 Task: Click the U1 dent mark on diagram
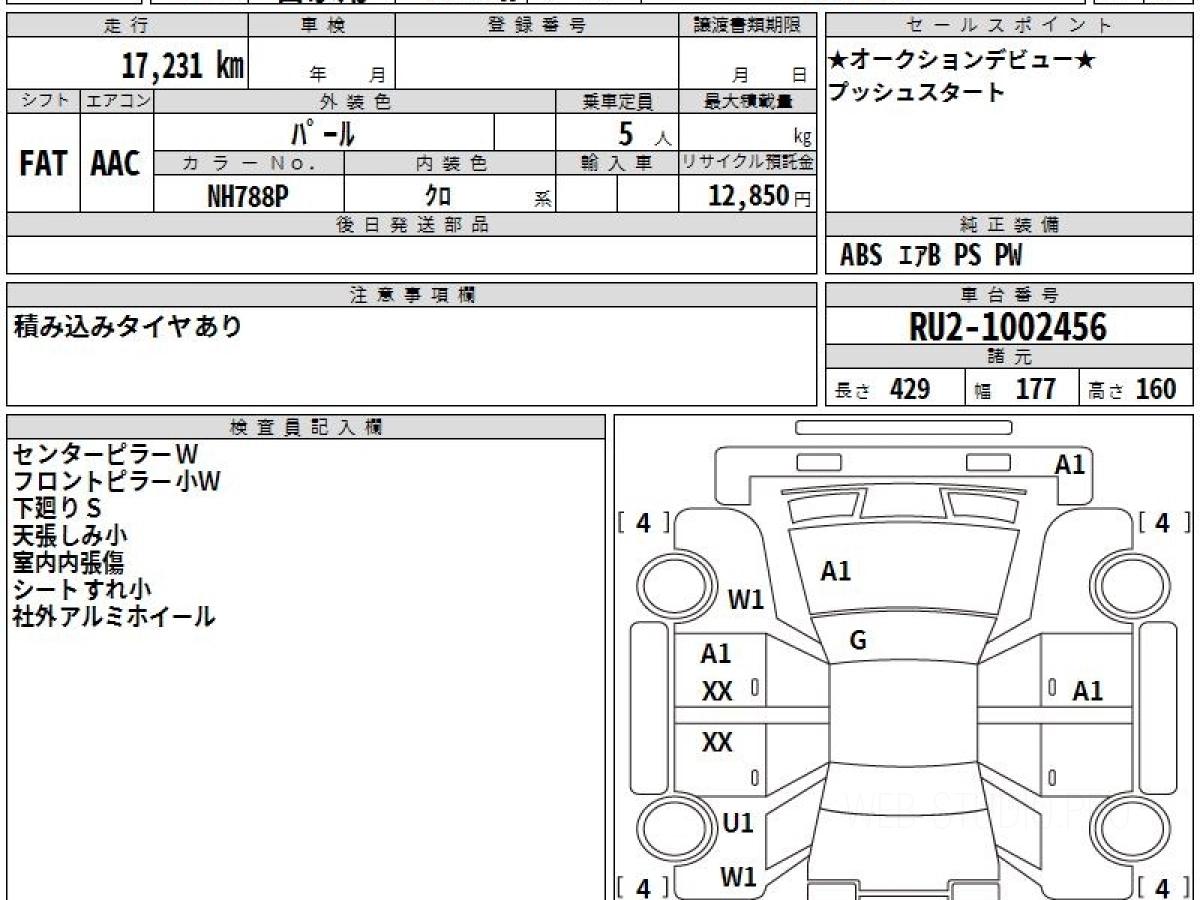point(738,823)
